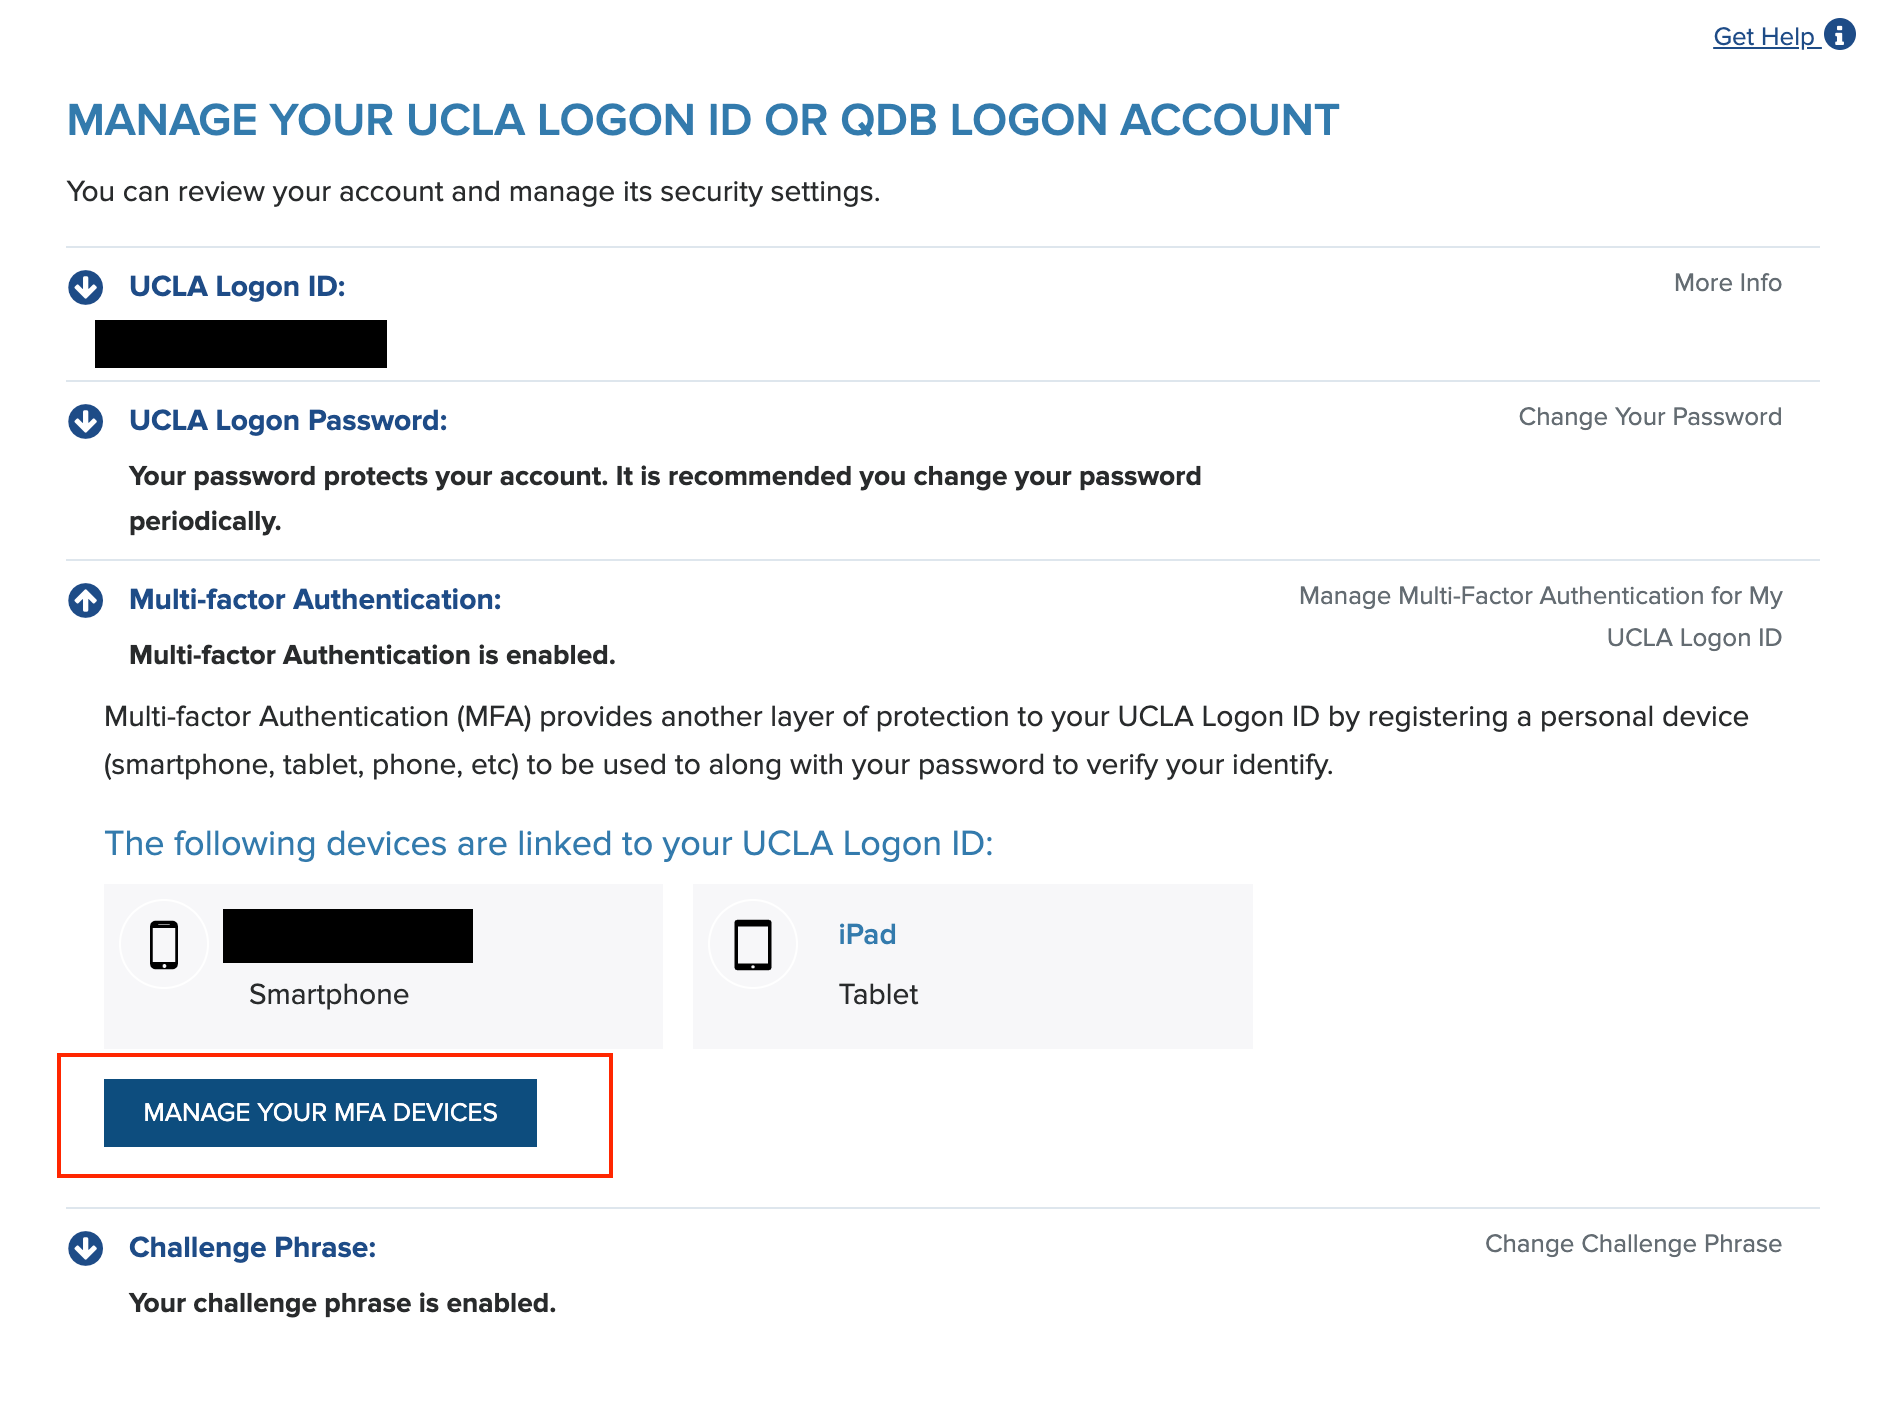
Task: Select the Tablet device card
Action: tap(972, 966)
